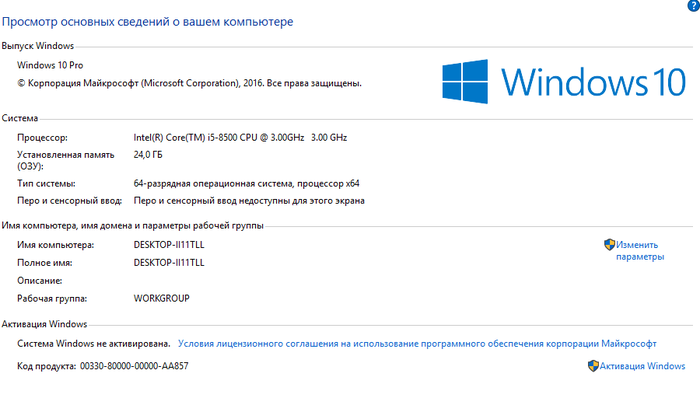Click the Windows 10 Pro edition text

[x=50, y=65]
